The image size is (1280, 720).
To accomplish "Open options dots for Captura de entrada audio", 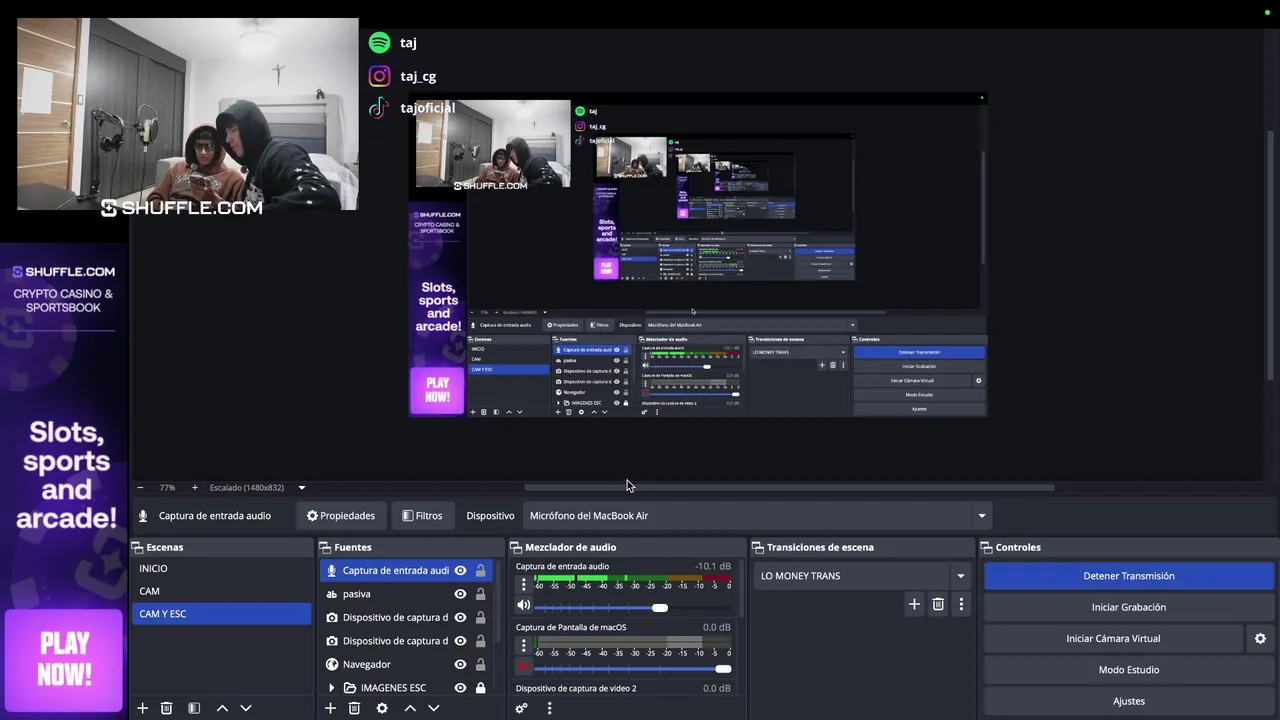I will click(x=523, y=584).
